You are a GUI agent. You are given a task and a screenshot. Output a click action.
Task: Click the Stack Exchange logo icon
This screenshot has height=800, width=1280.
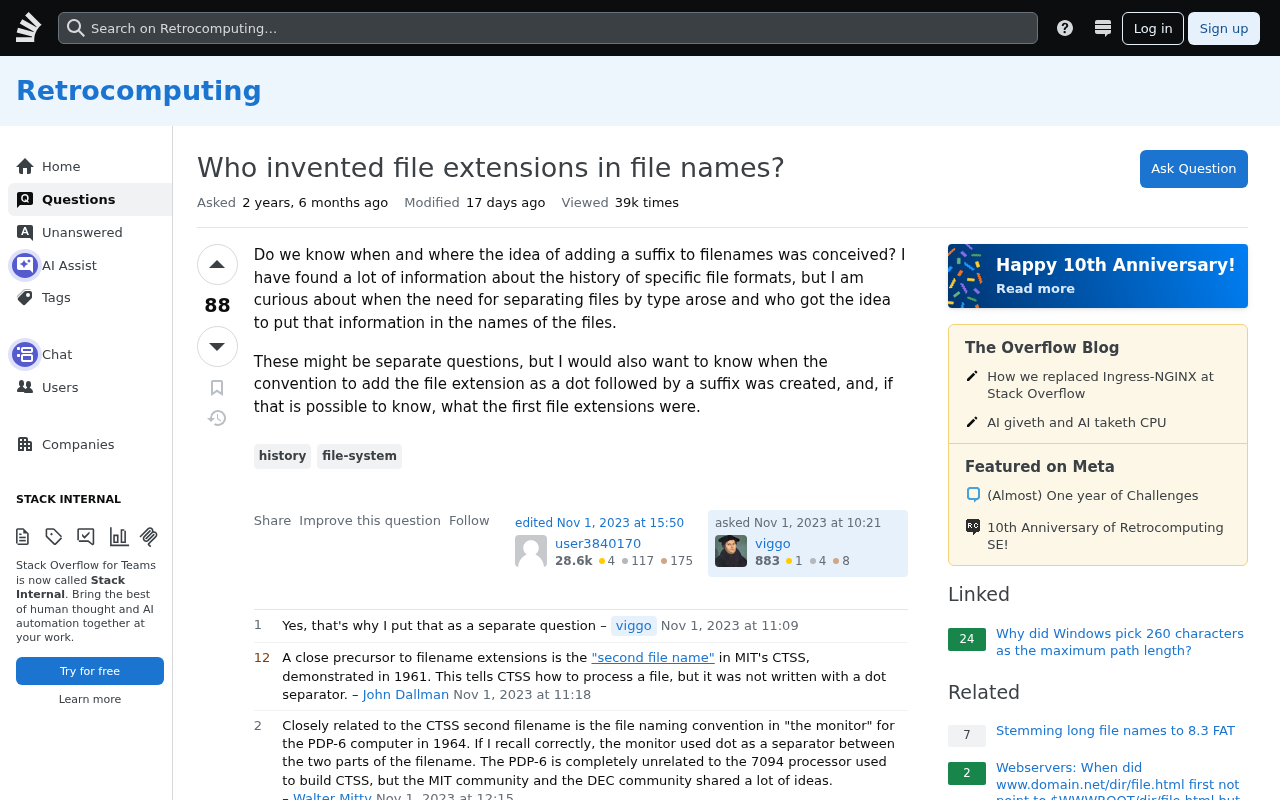tap(29, 28)
